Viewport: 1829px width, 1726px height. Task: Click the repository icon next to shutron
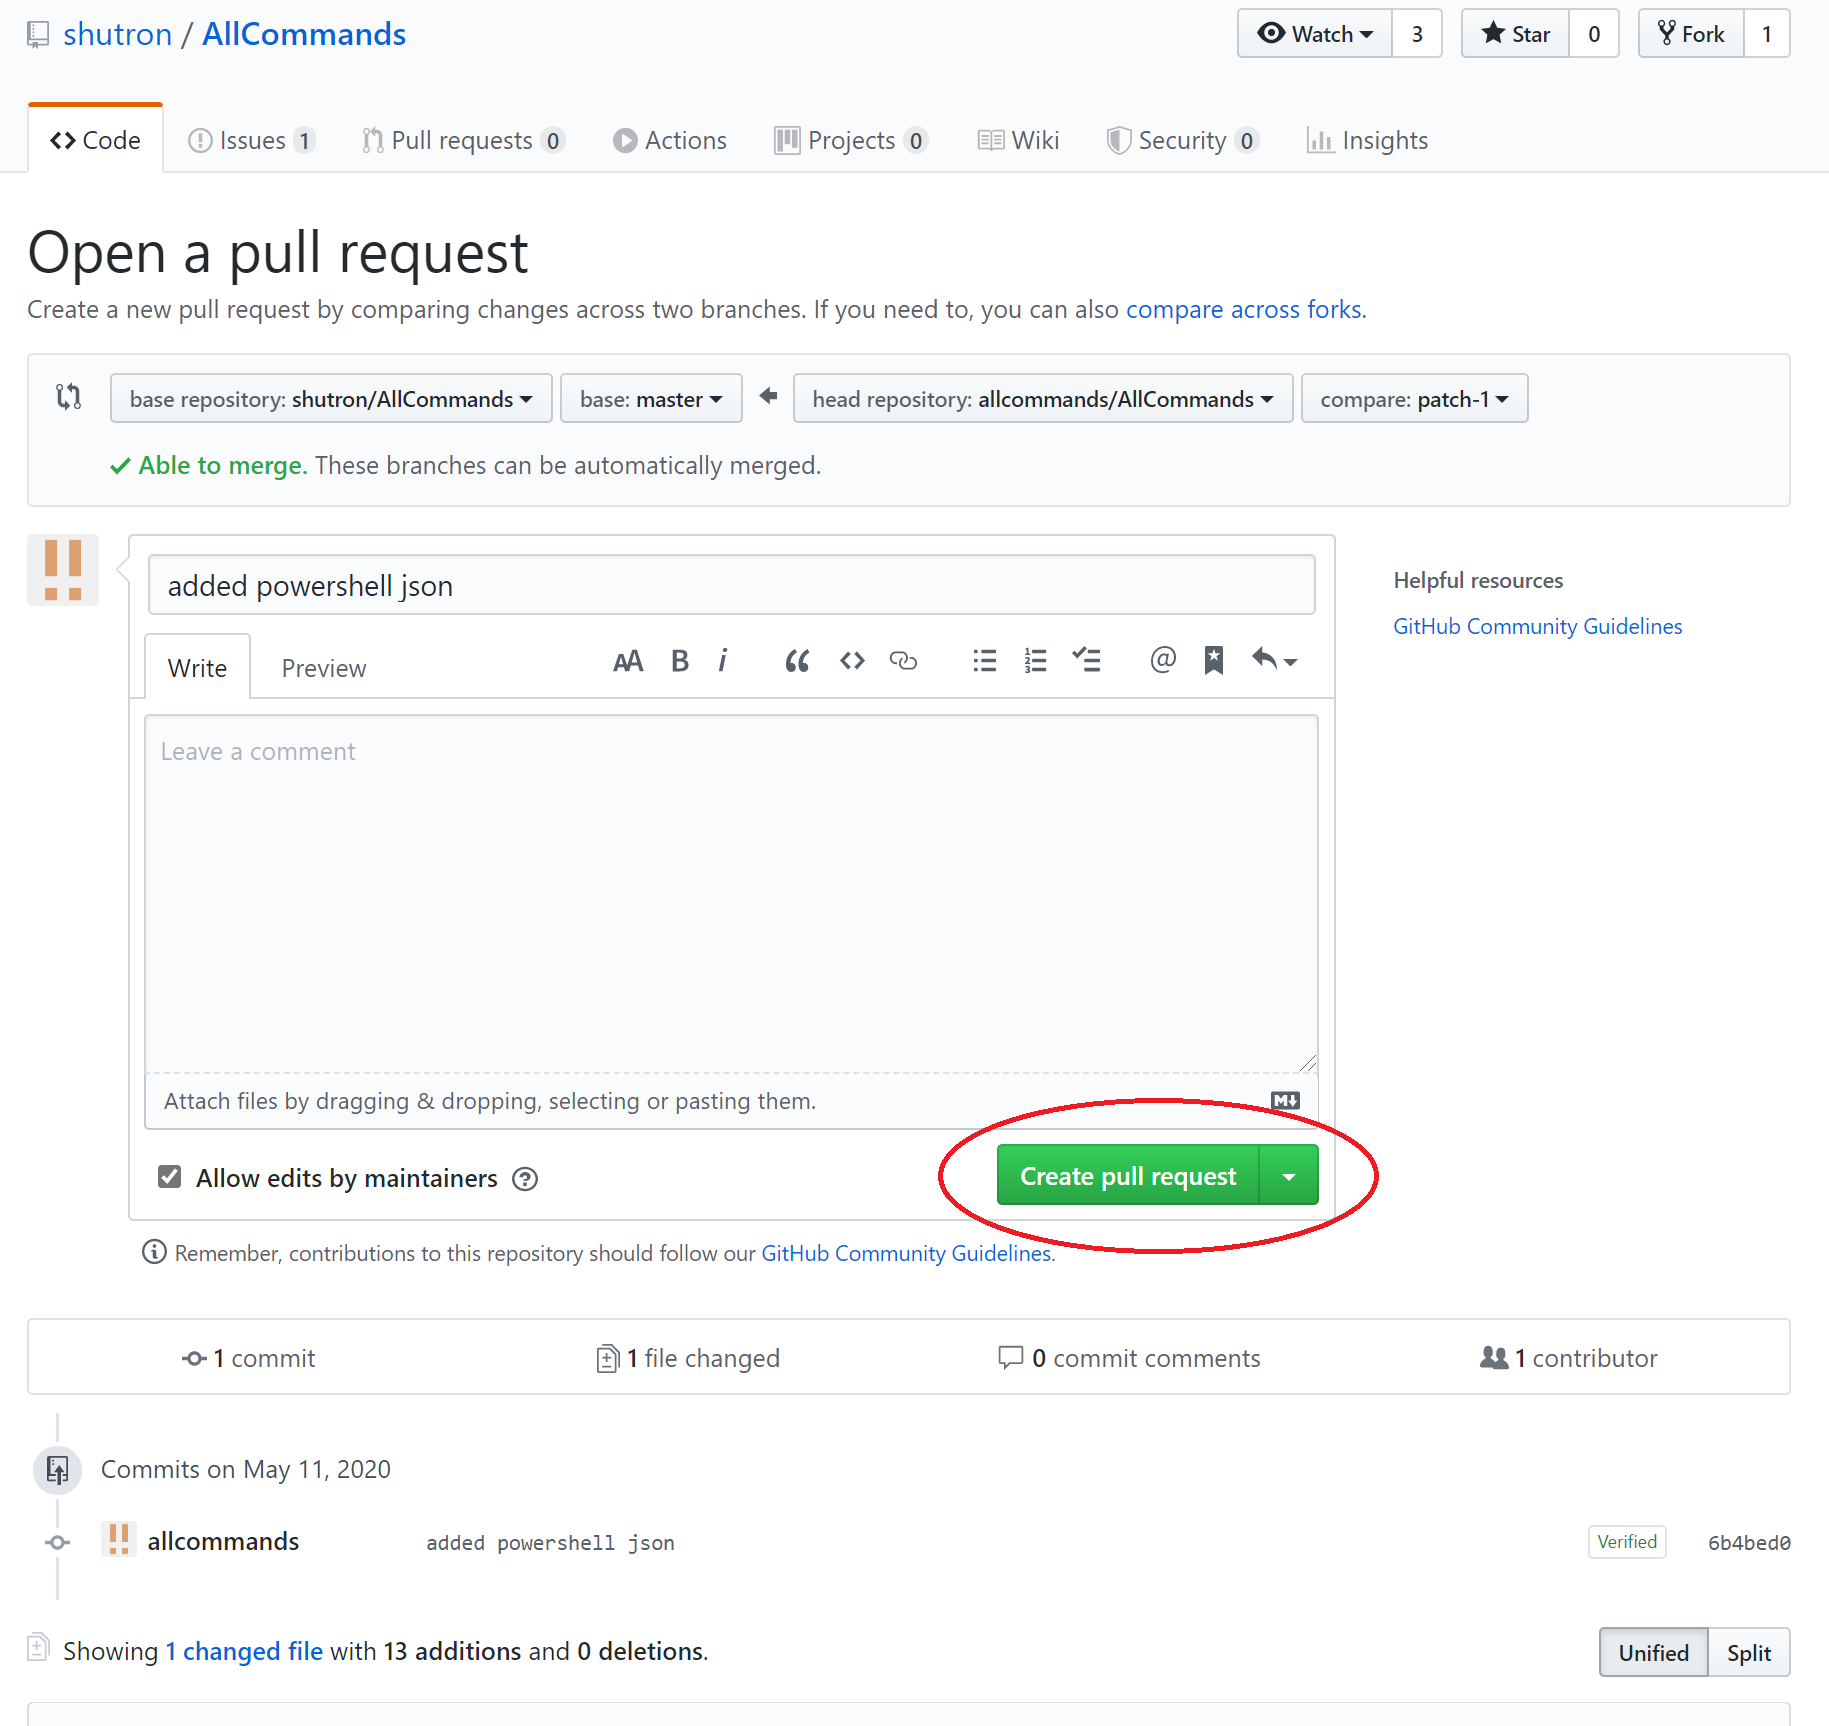[38, 35]
